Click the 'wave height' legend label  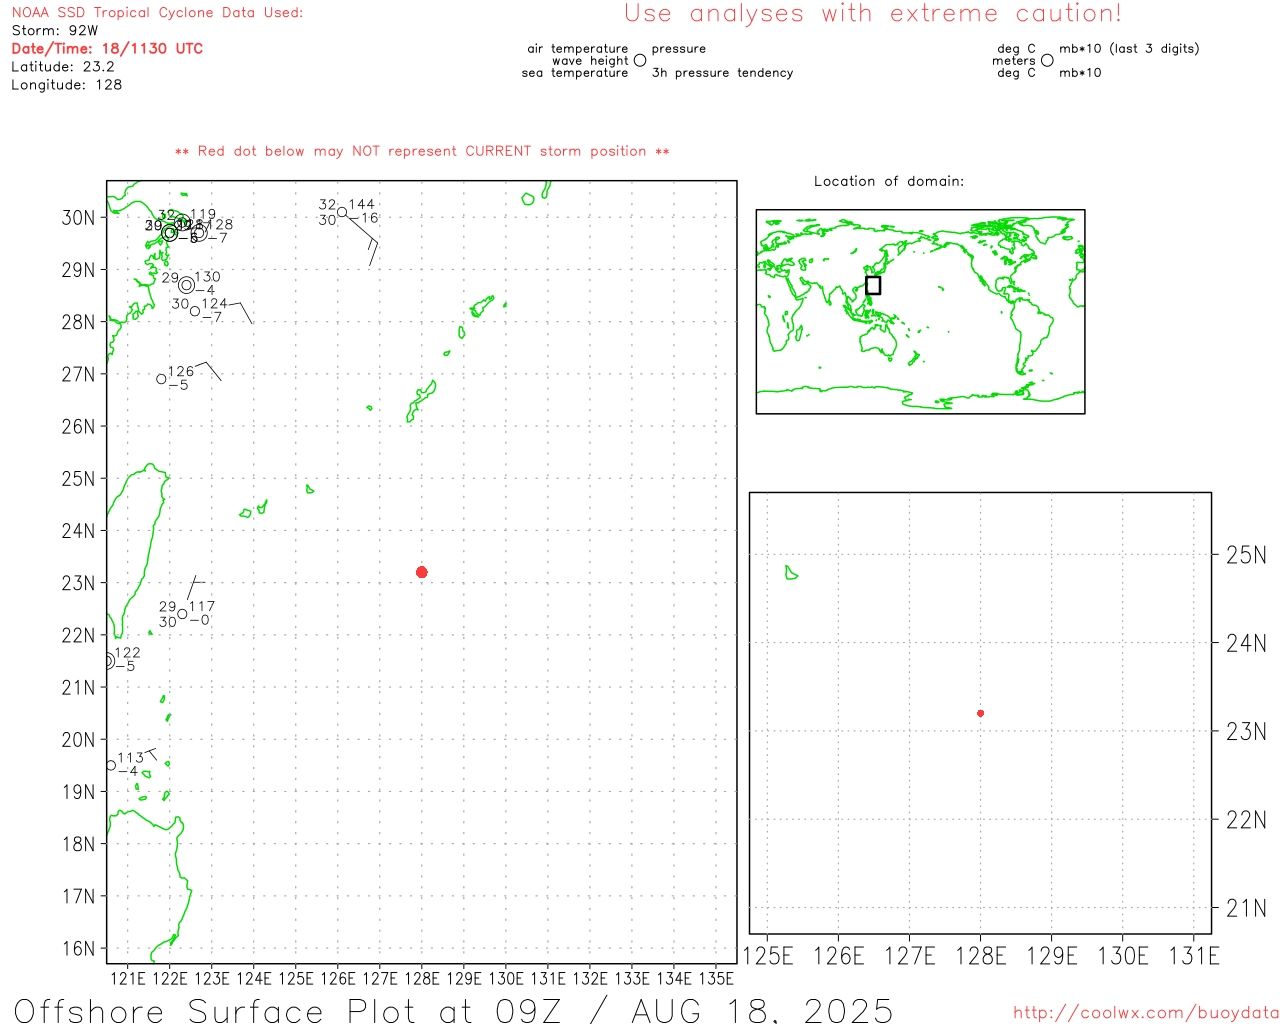point(590,61)
